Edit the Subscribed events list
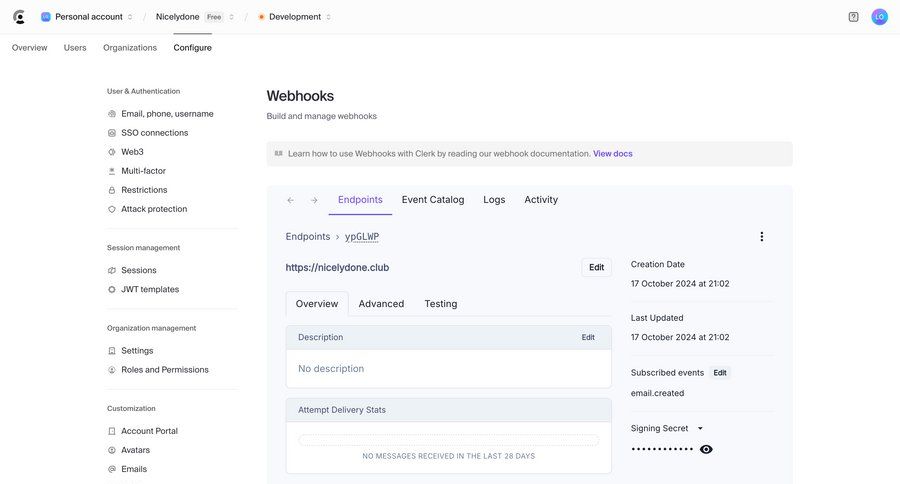This screenshot has height=484, width=900. click(720, 373)
